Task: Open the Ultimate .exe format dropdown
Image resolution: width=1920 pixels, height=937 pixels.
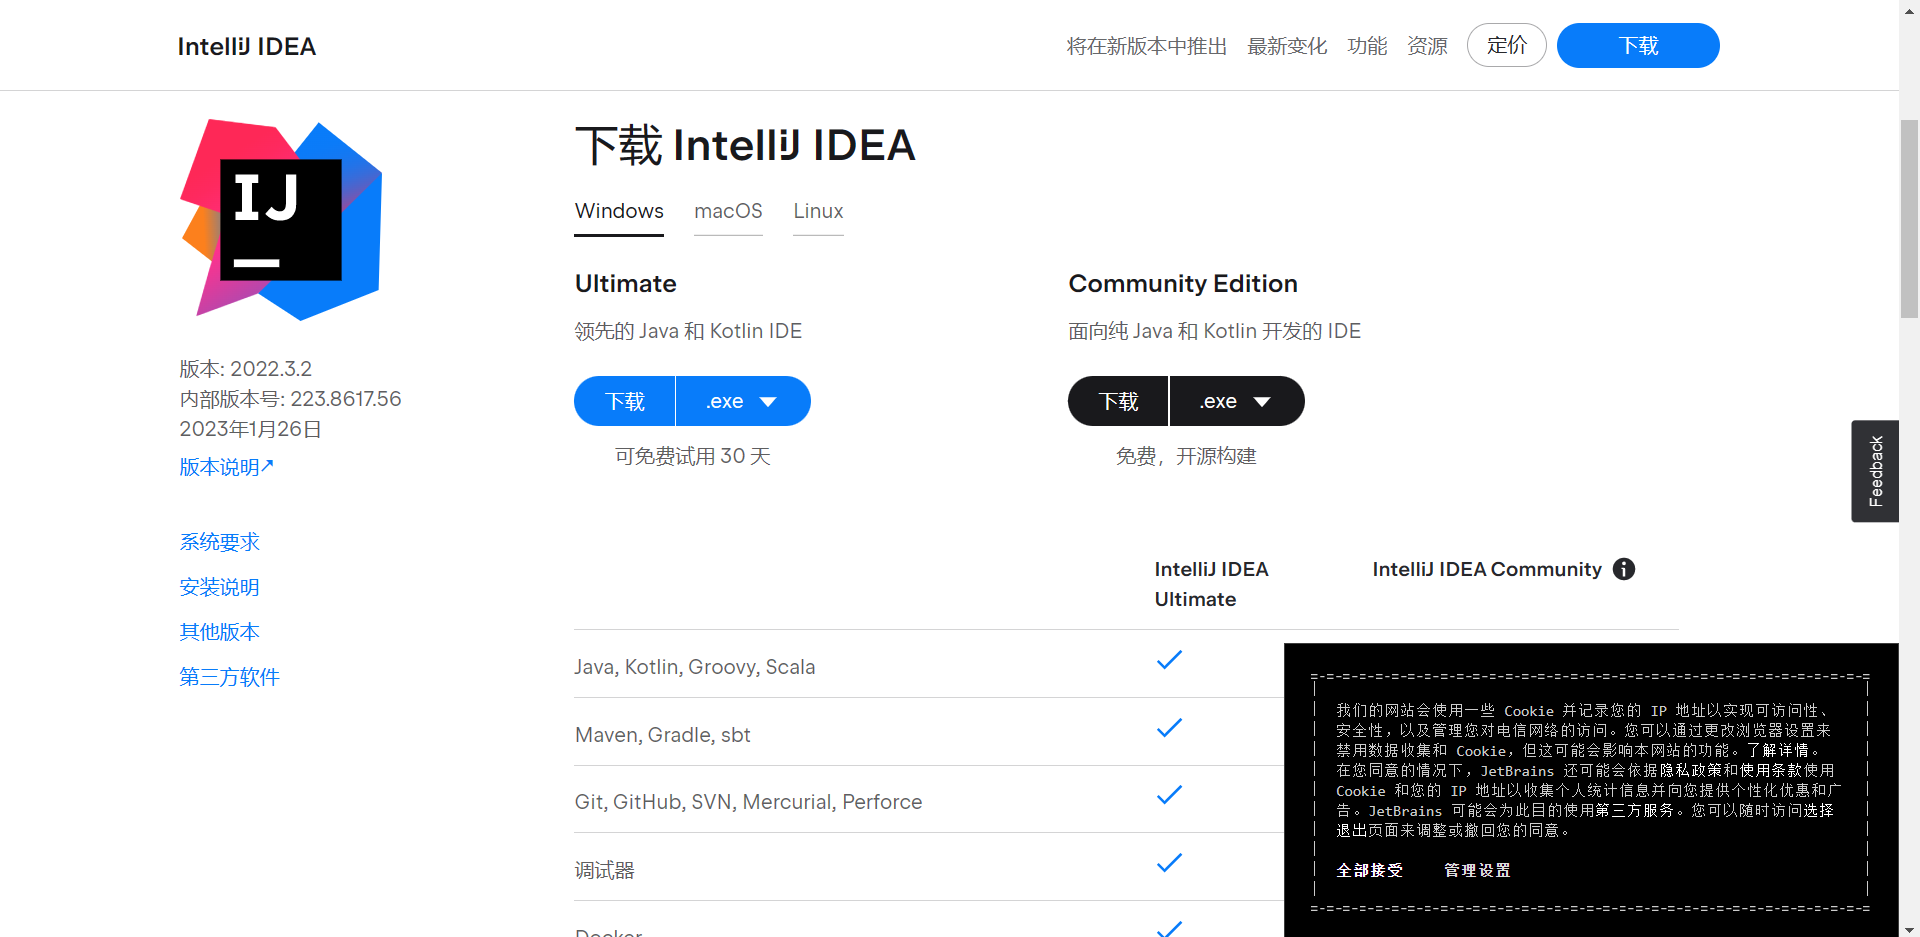Action: coord(743,401)
